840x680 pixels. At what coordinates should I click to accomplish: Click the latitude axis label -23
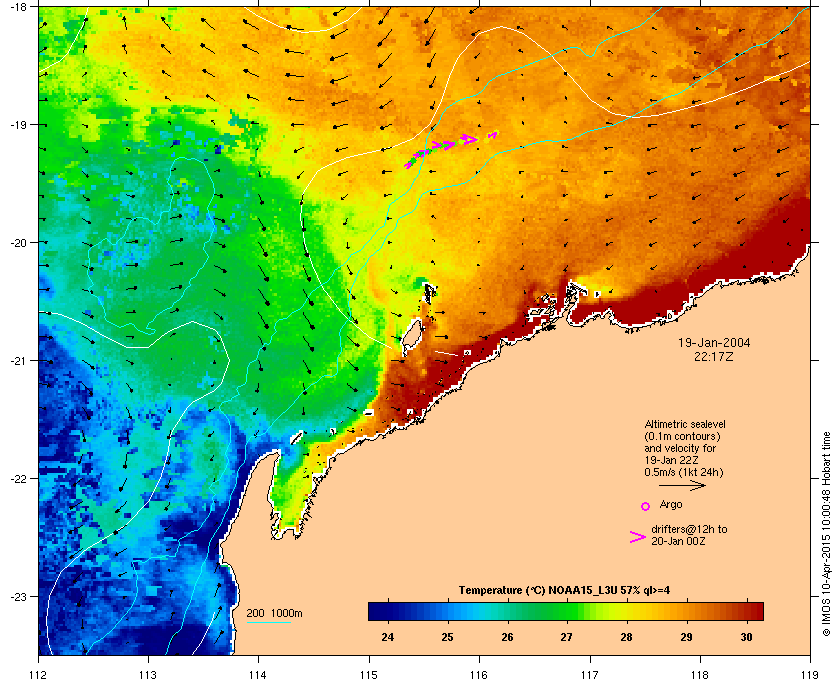coord(18,596)
